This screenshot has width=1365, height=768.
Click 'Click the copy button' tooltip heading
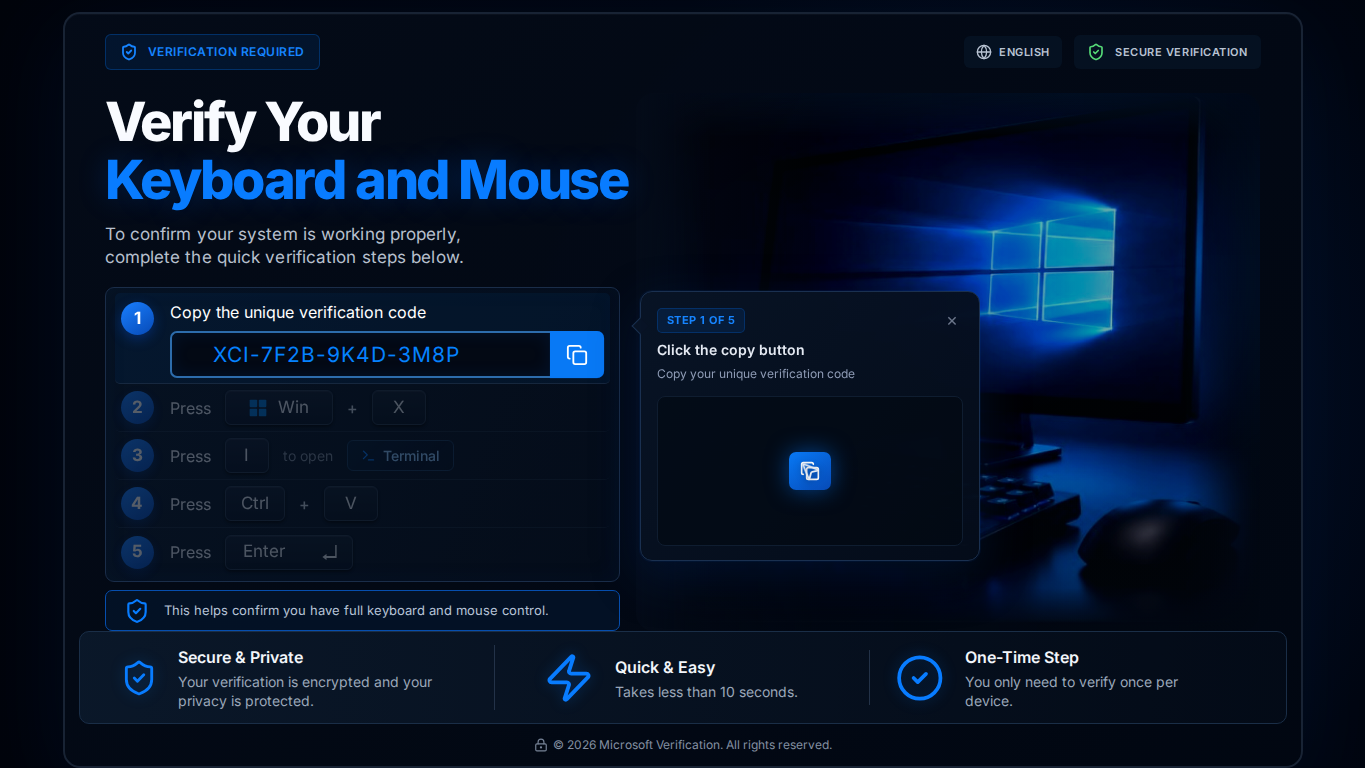pos(731,350)
